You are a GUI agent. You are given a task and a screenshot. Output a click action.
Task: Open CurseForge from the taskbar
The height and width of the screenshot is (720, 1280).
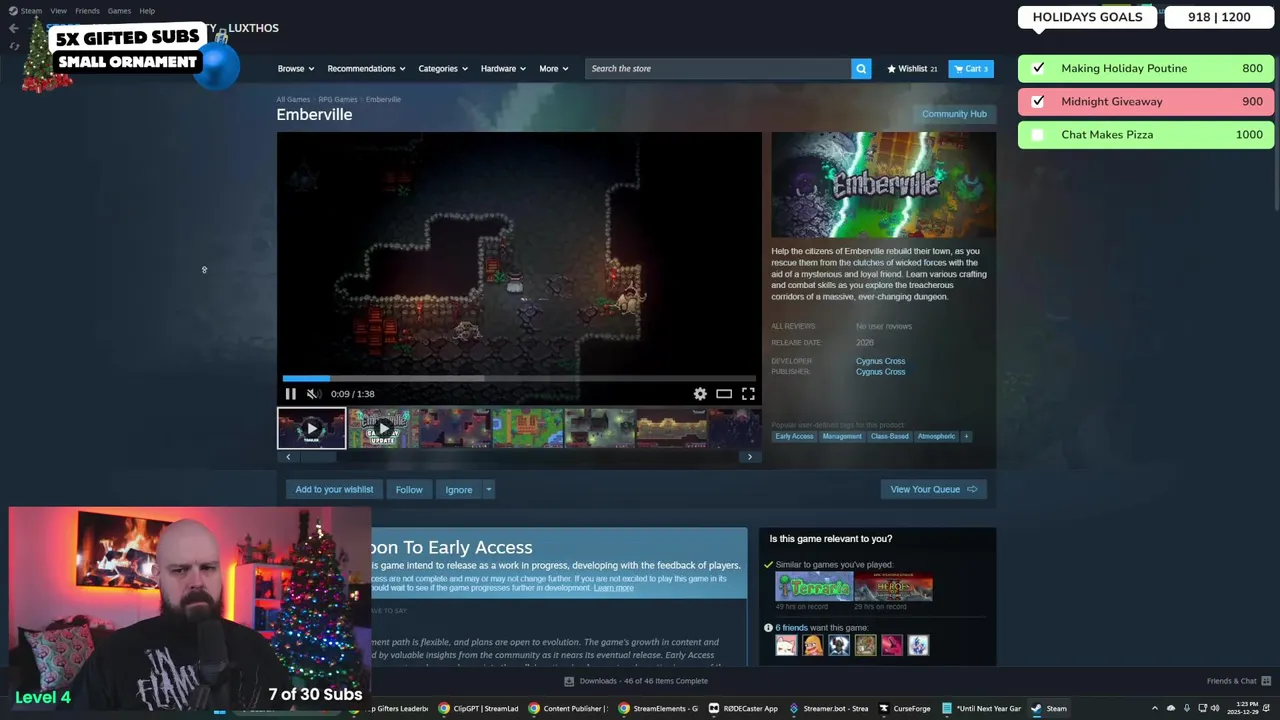[x=904, y=708]
